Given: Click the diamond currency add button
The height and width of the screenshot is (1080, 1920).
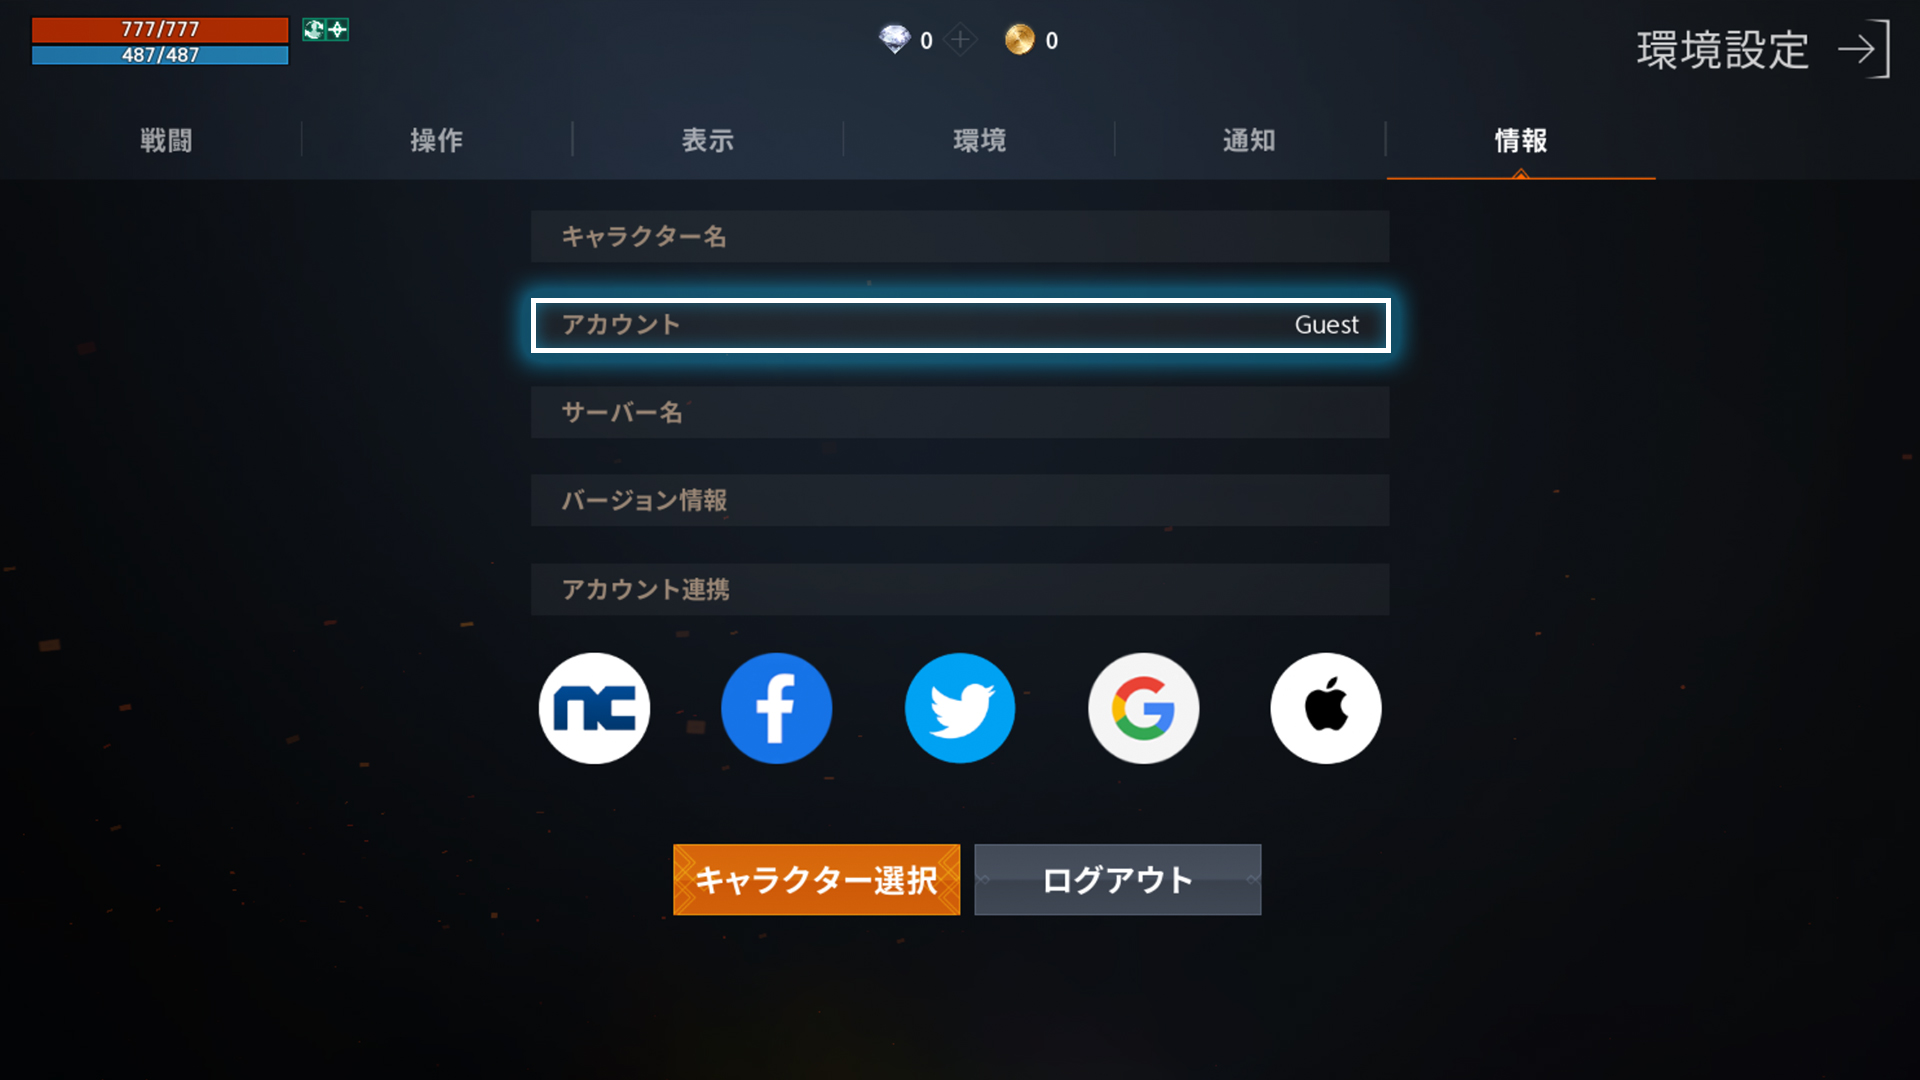Looking at the screenshot, I should click(x=960, y=40).
